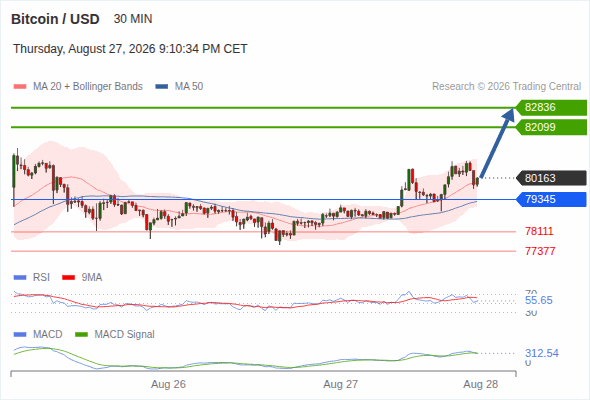The image size is (590, 400).
Task: Click the Bitcoin / USD chart title
Action: click(x=55, y=19)
